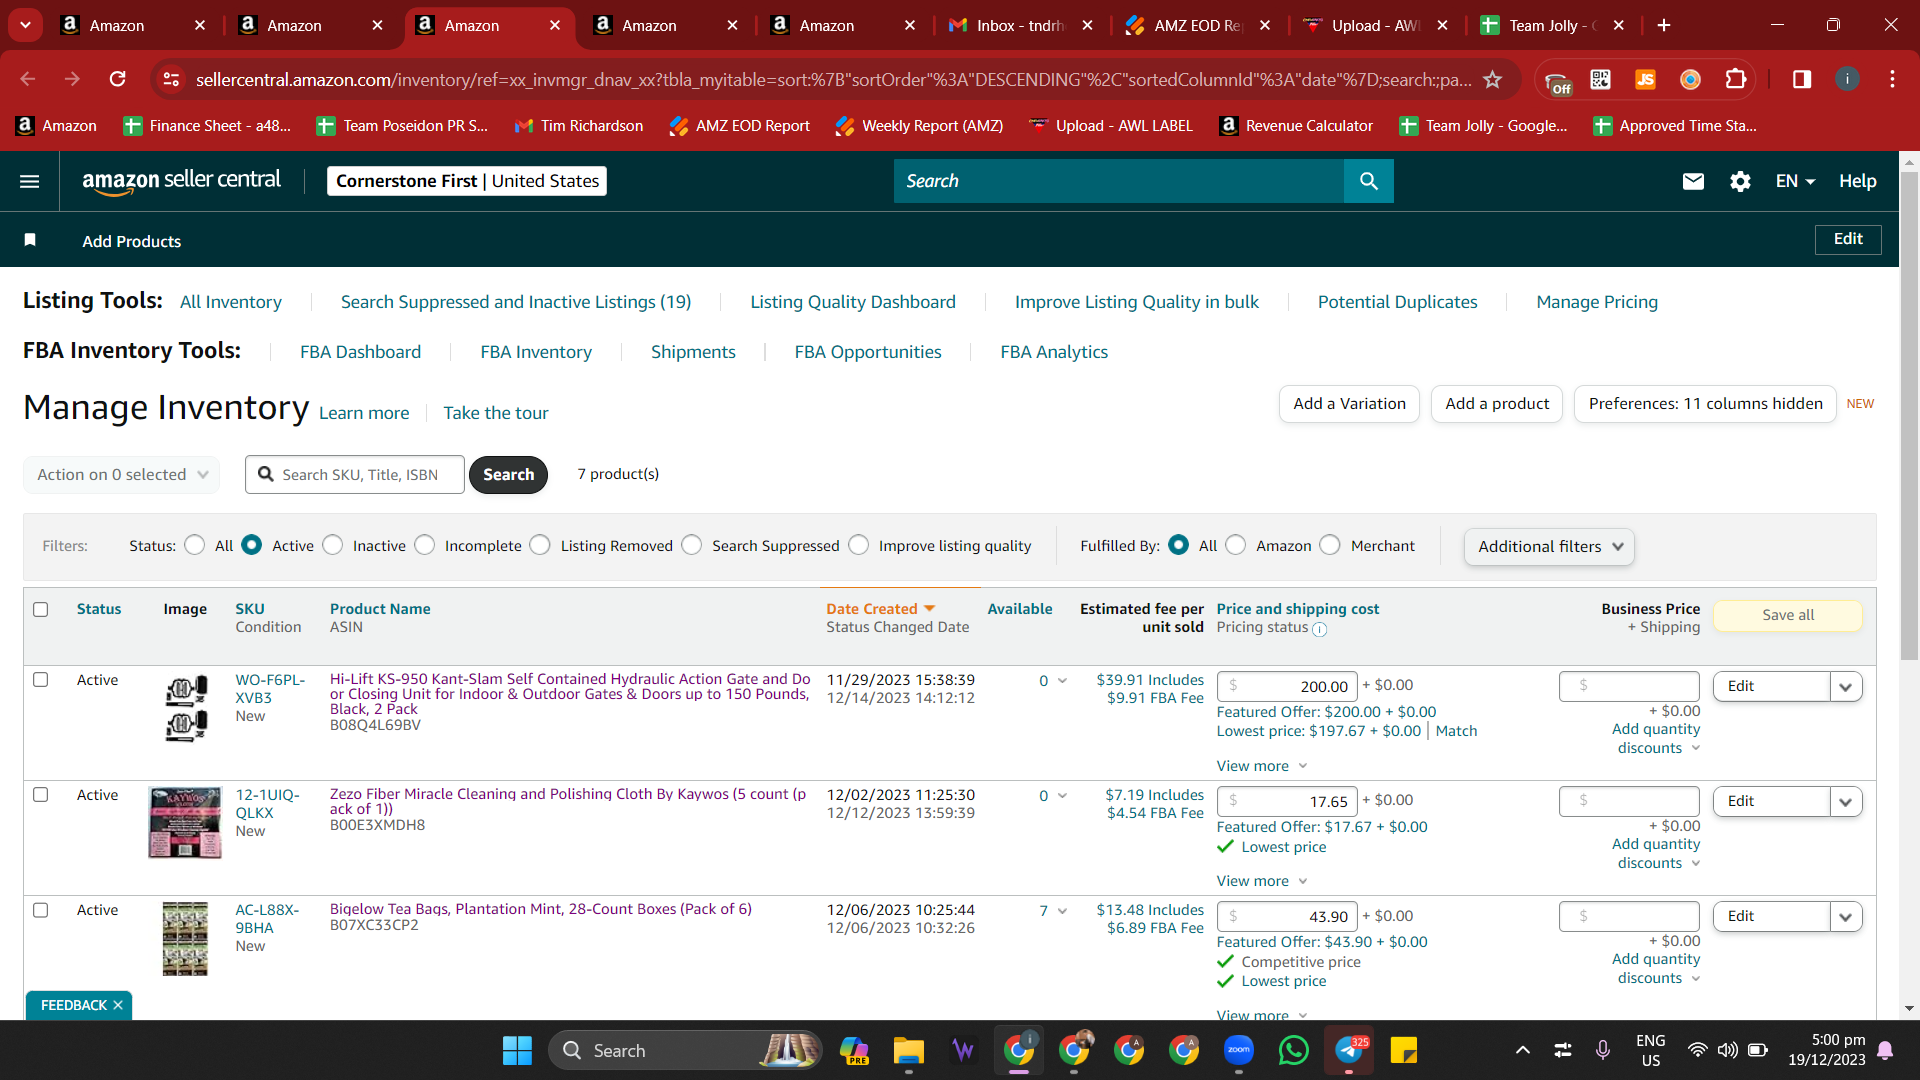Viewport: 1920px width, 1080px height.
Task: Expand View more for Zezo Fiber pricing
Action: (1262, 881)
